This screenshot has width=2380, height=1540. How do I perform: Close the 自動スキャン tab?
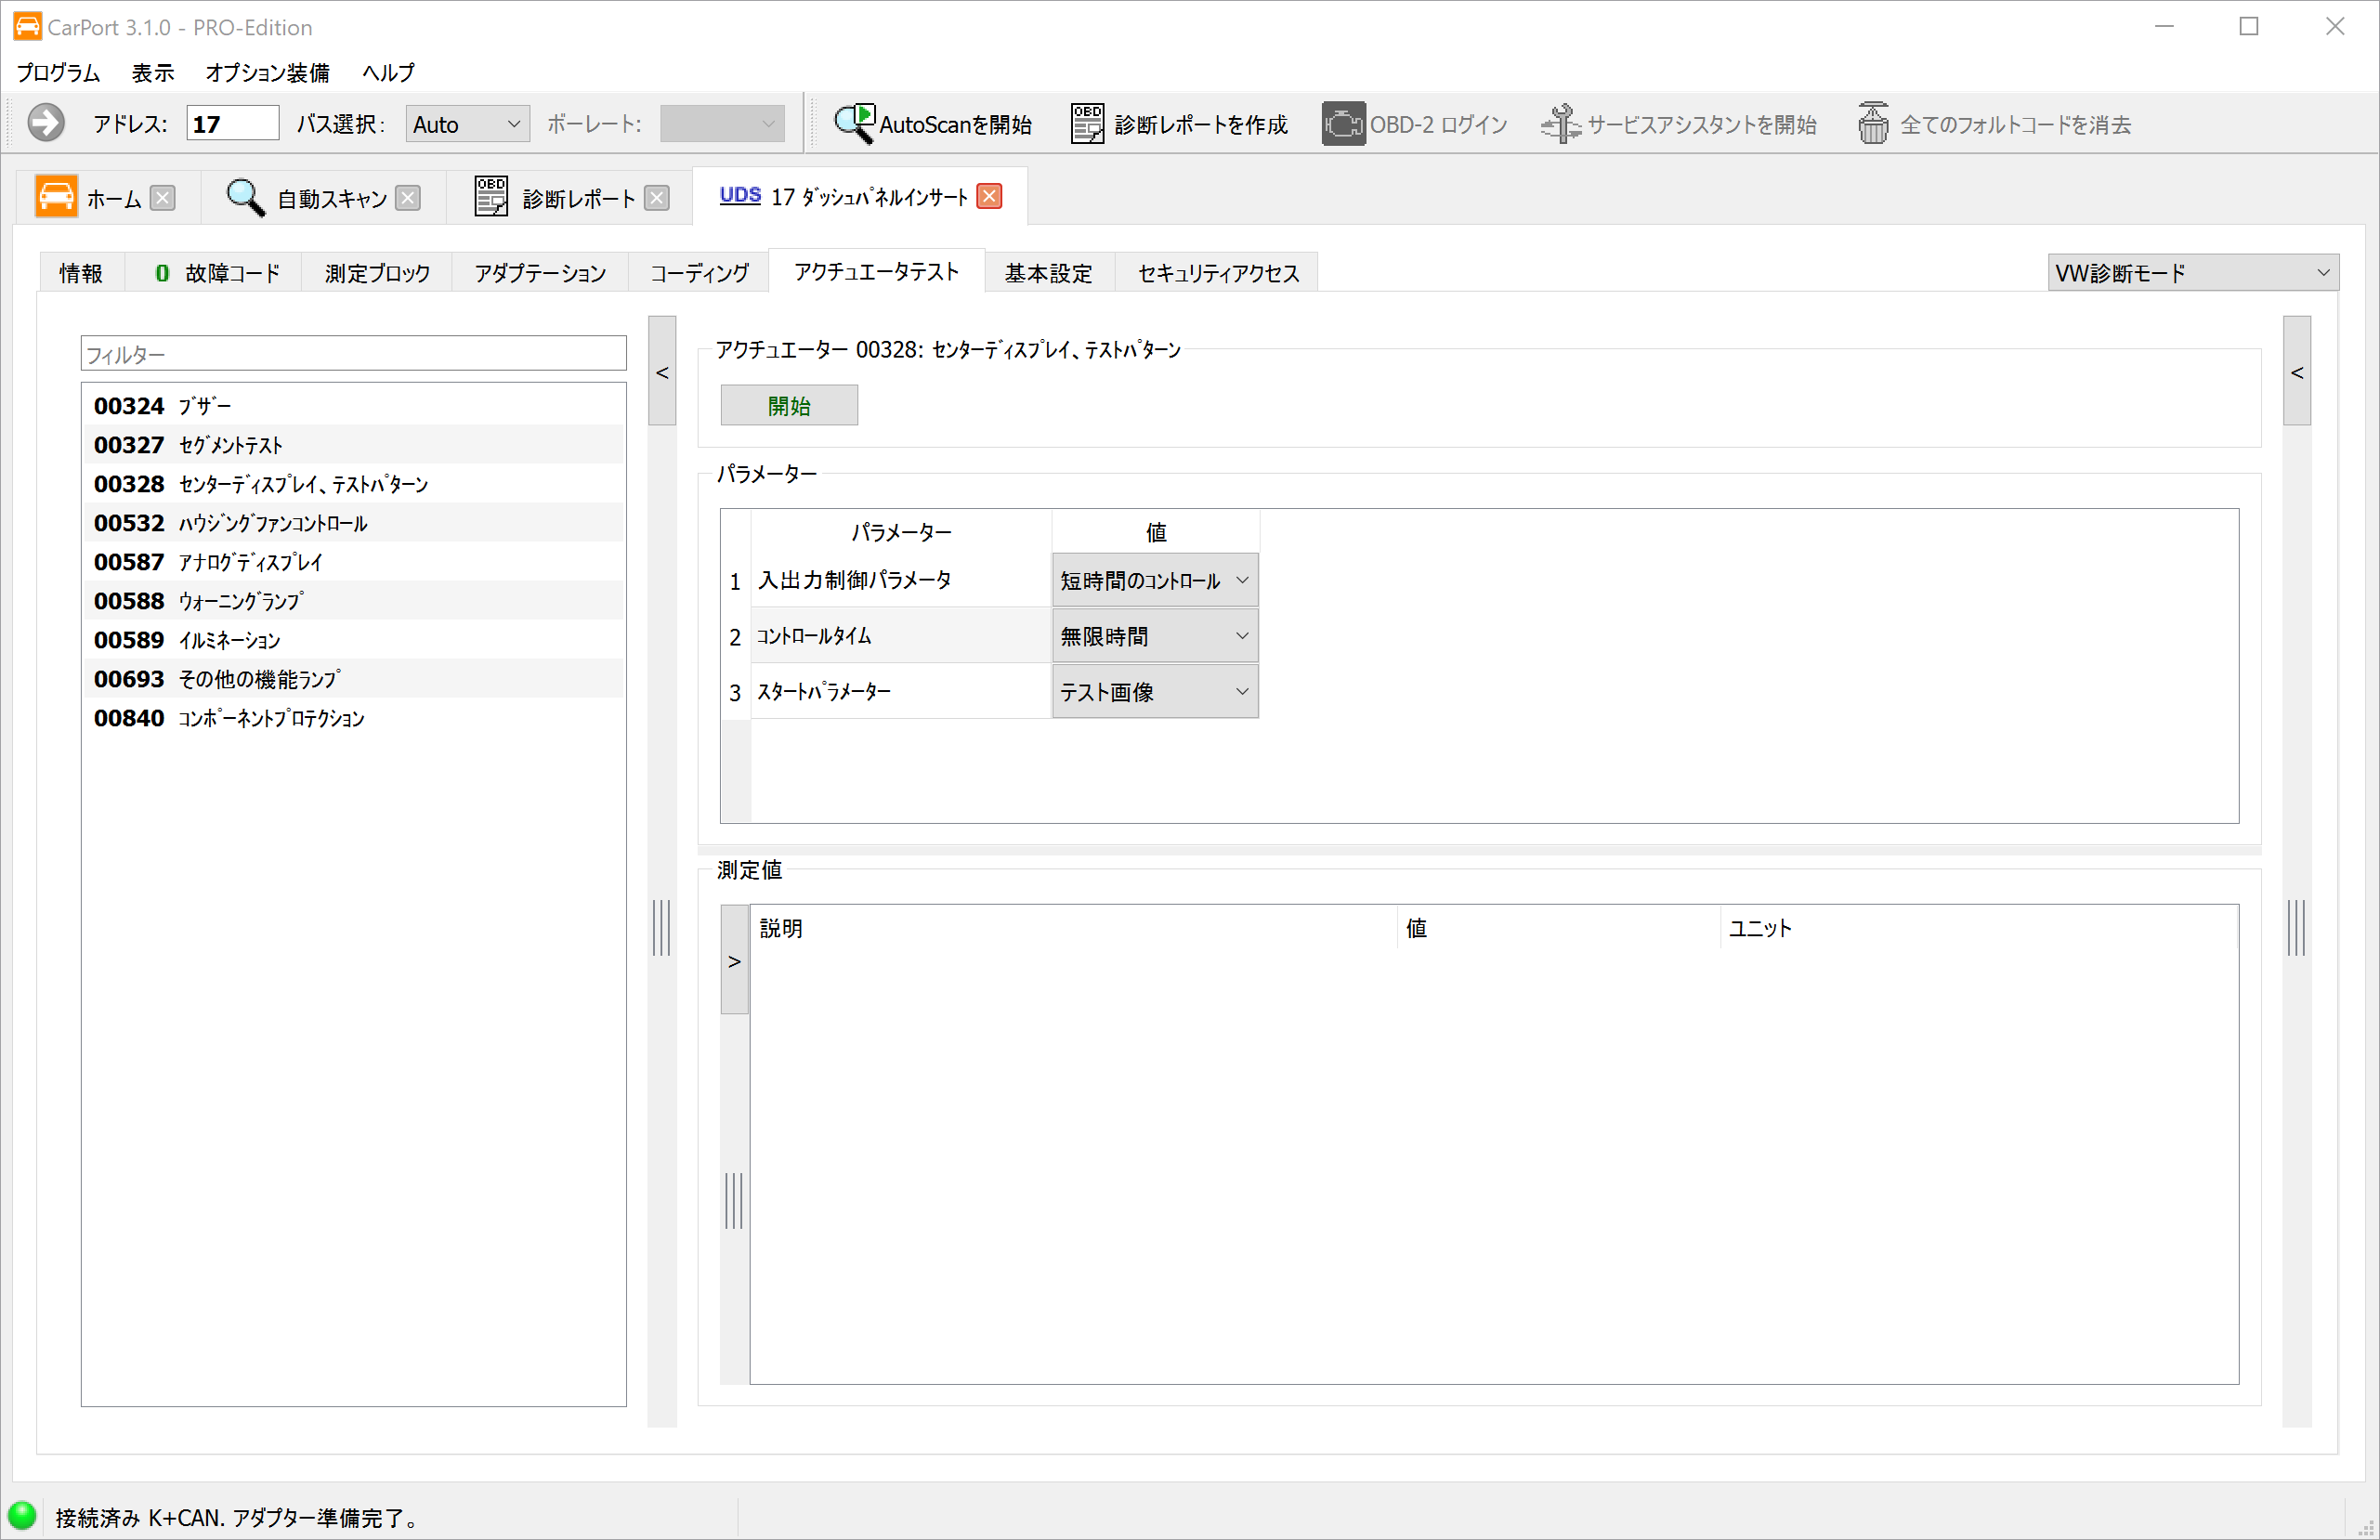pyautogui.click(x=408, y=198)
